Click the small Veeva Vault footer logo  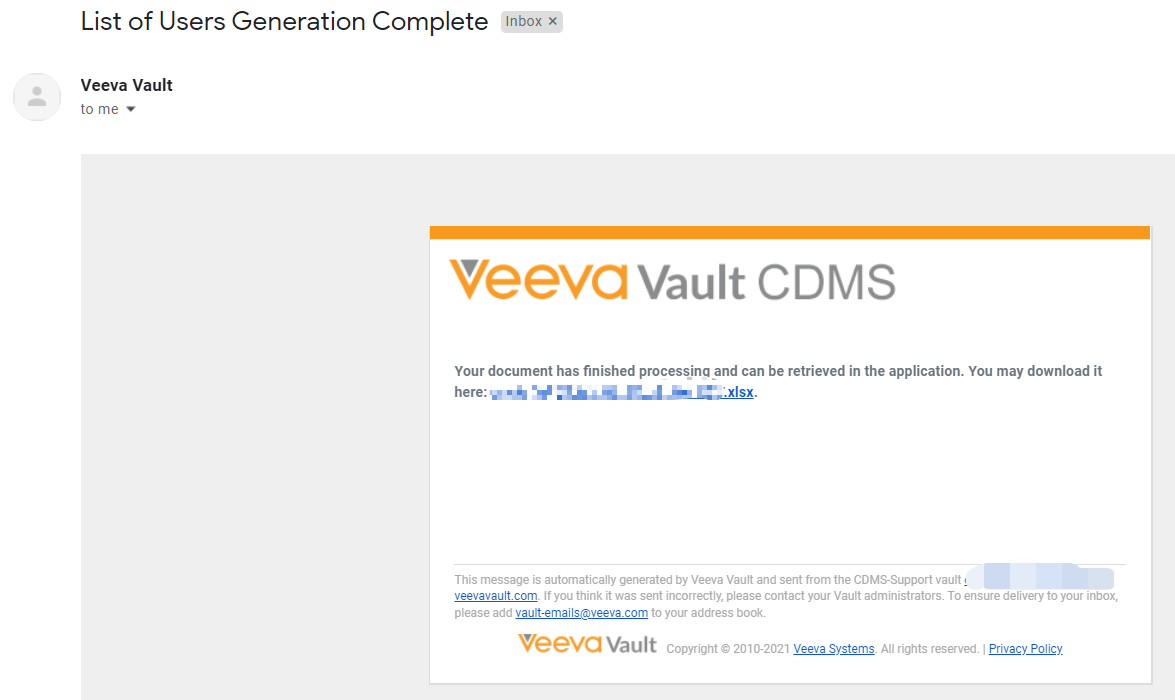point(587,643)
